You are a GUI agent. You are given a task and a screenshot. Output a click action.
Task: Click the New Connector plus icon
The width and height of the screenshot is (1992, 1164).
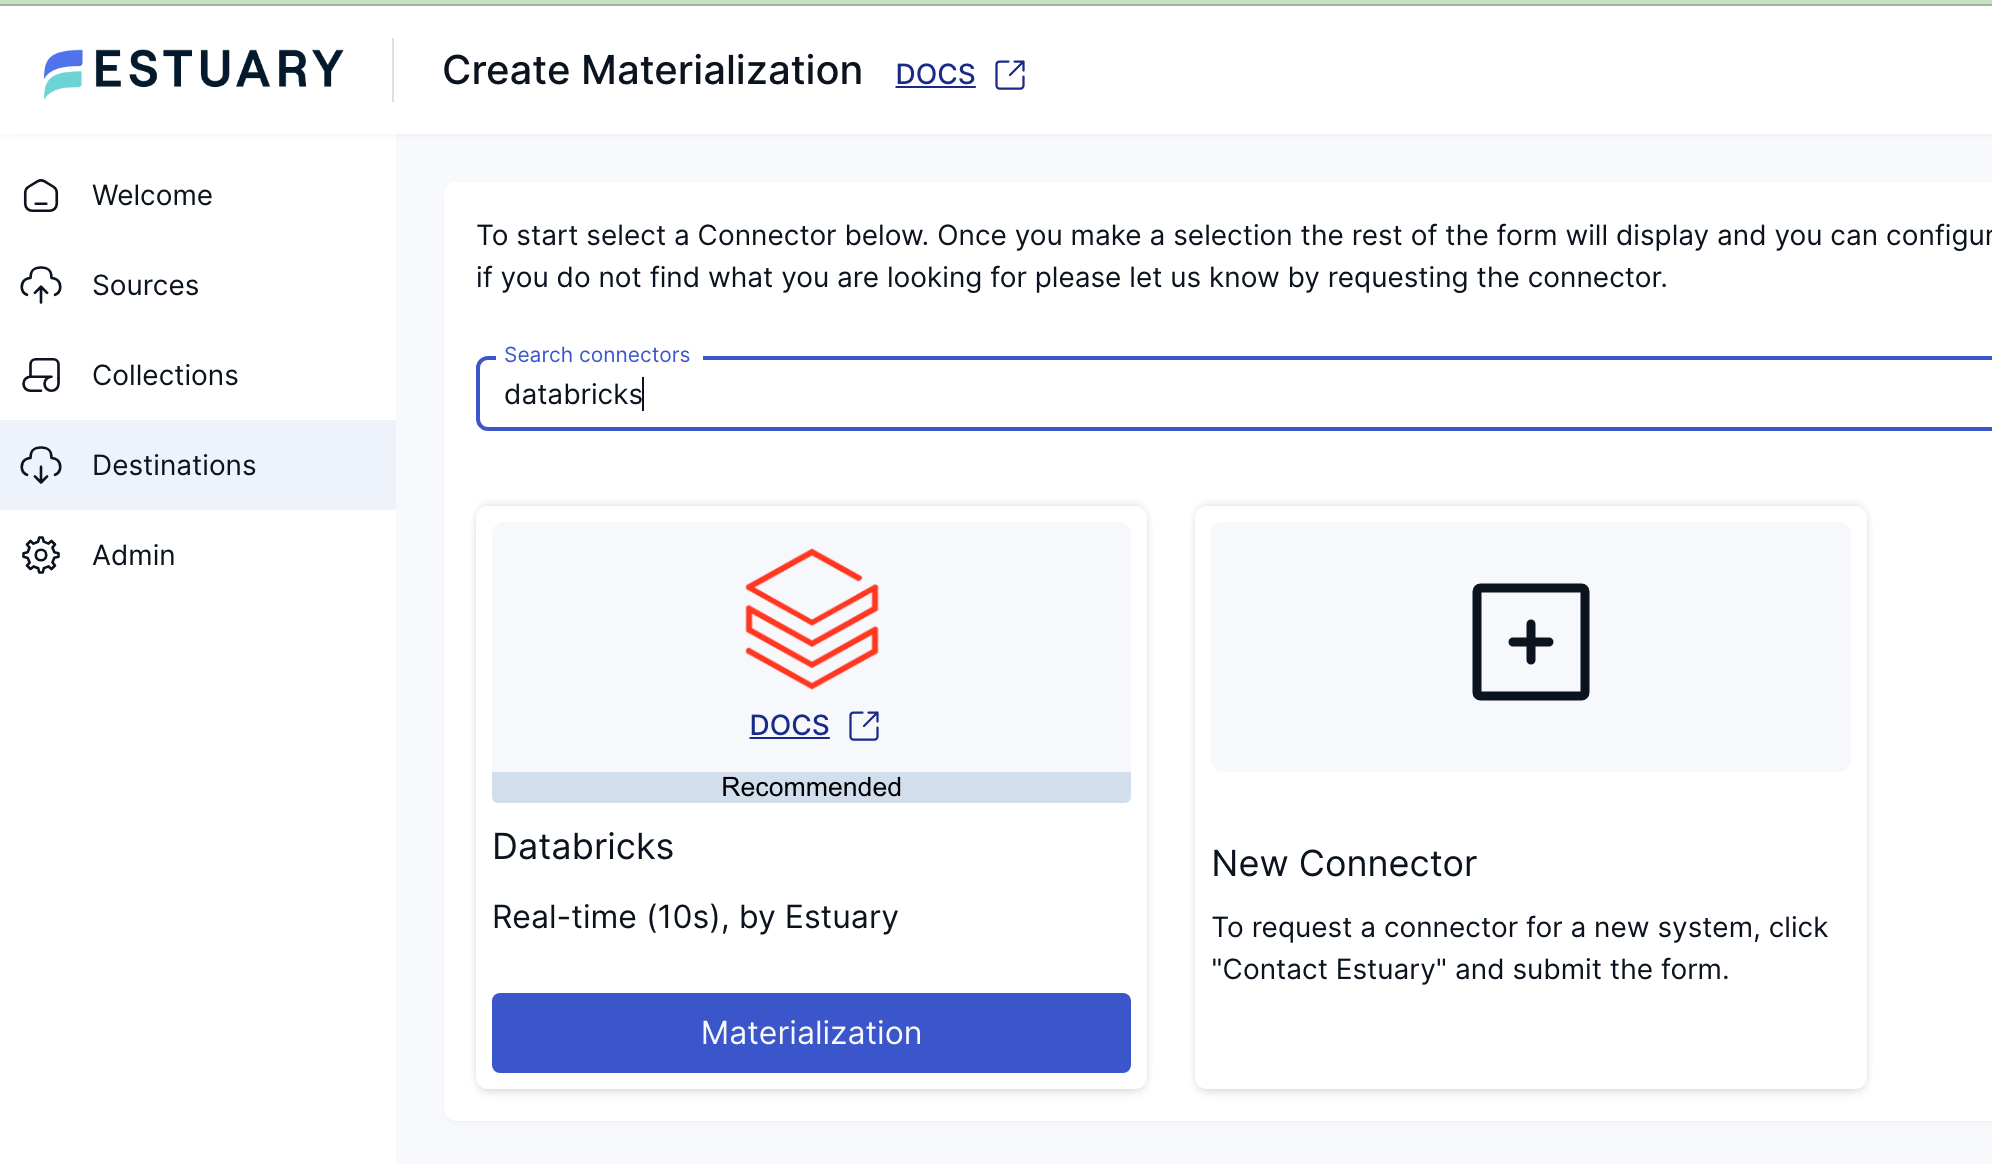[x=1530, y=642]
